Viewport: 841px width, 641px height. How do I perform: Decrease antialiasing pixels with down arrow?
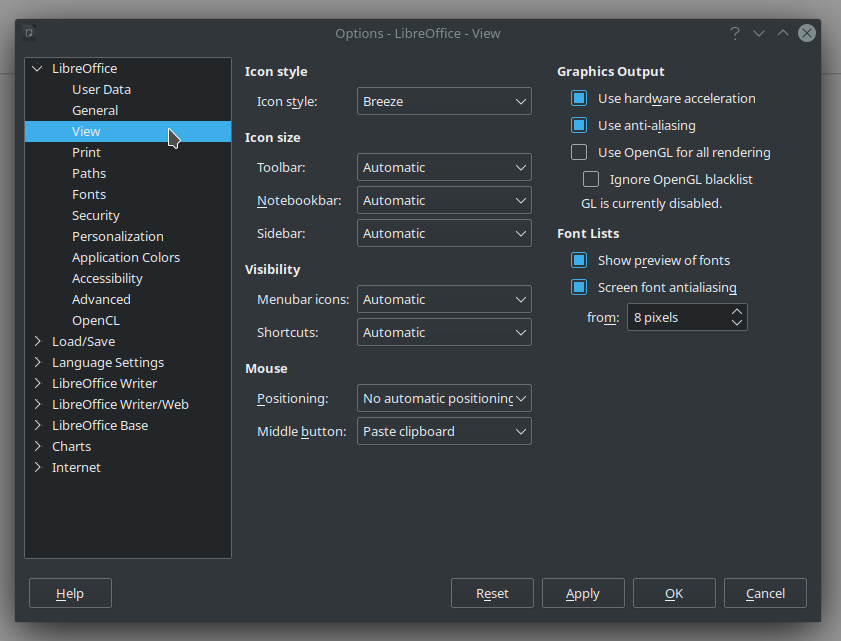click(x=737, y=322)
